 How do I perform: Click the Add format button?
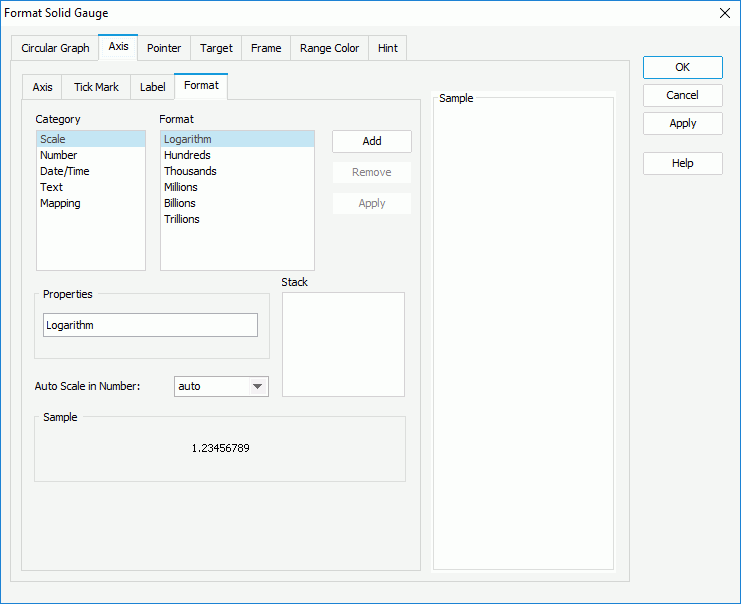371,141
